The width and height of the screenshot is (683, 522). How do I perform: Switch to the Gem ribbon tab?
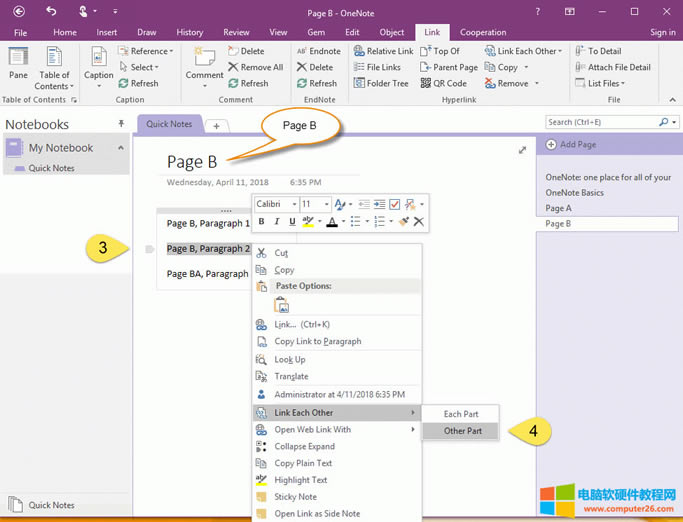click(x=316, y=32)
